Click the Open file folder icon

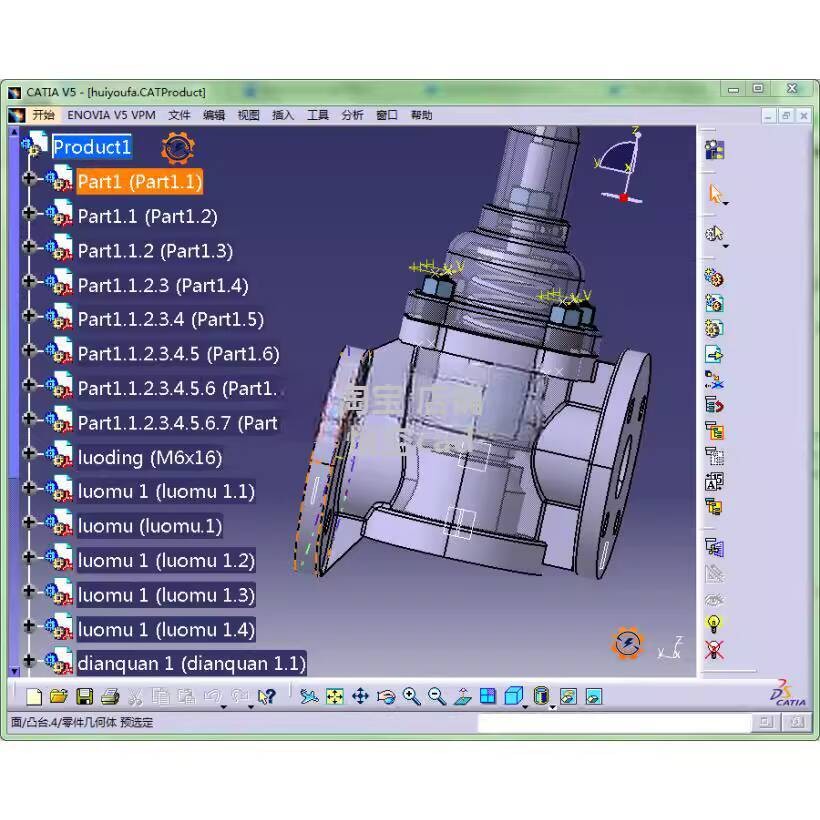59,697
